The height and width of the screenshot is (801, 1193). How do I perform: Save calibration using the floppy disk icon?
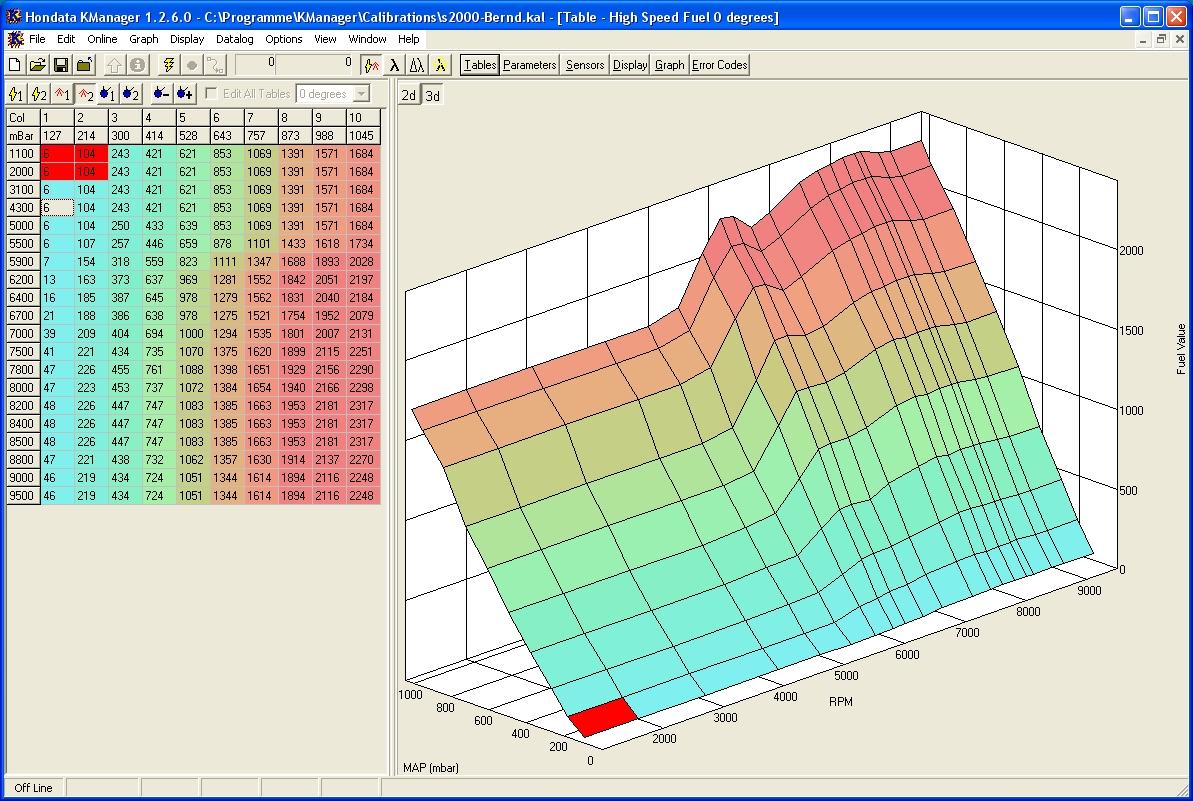click(61, 65)
